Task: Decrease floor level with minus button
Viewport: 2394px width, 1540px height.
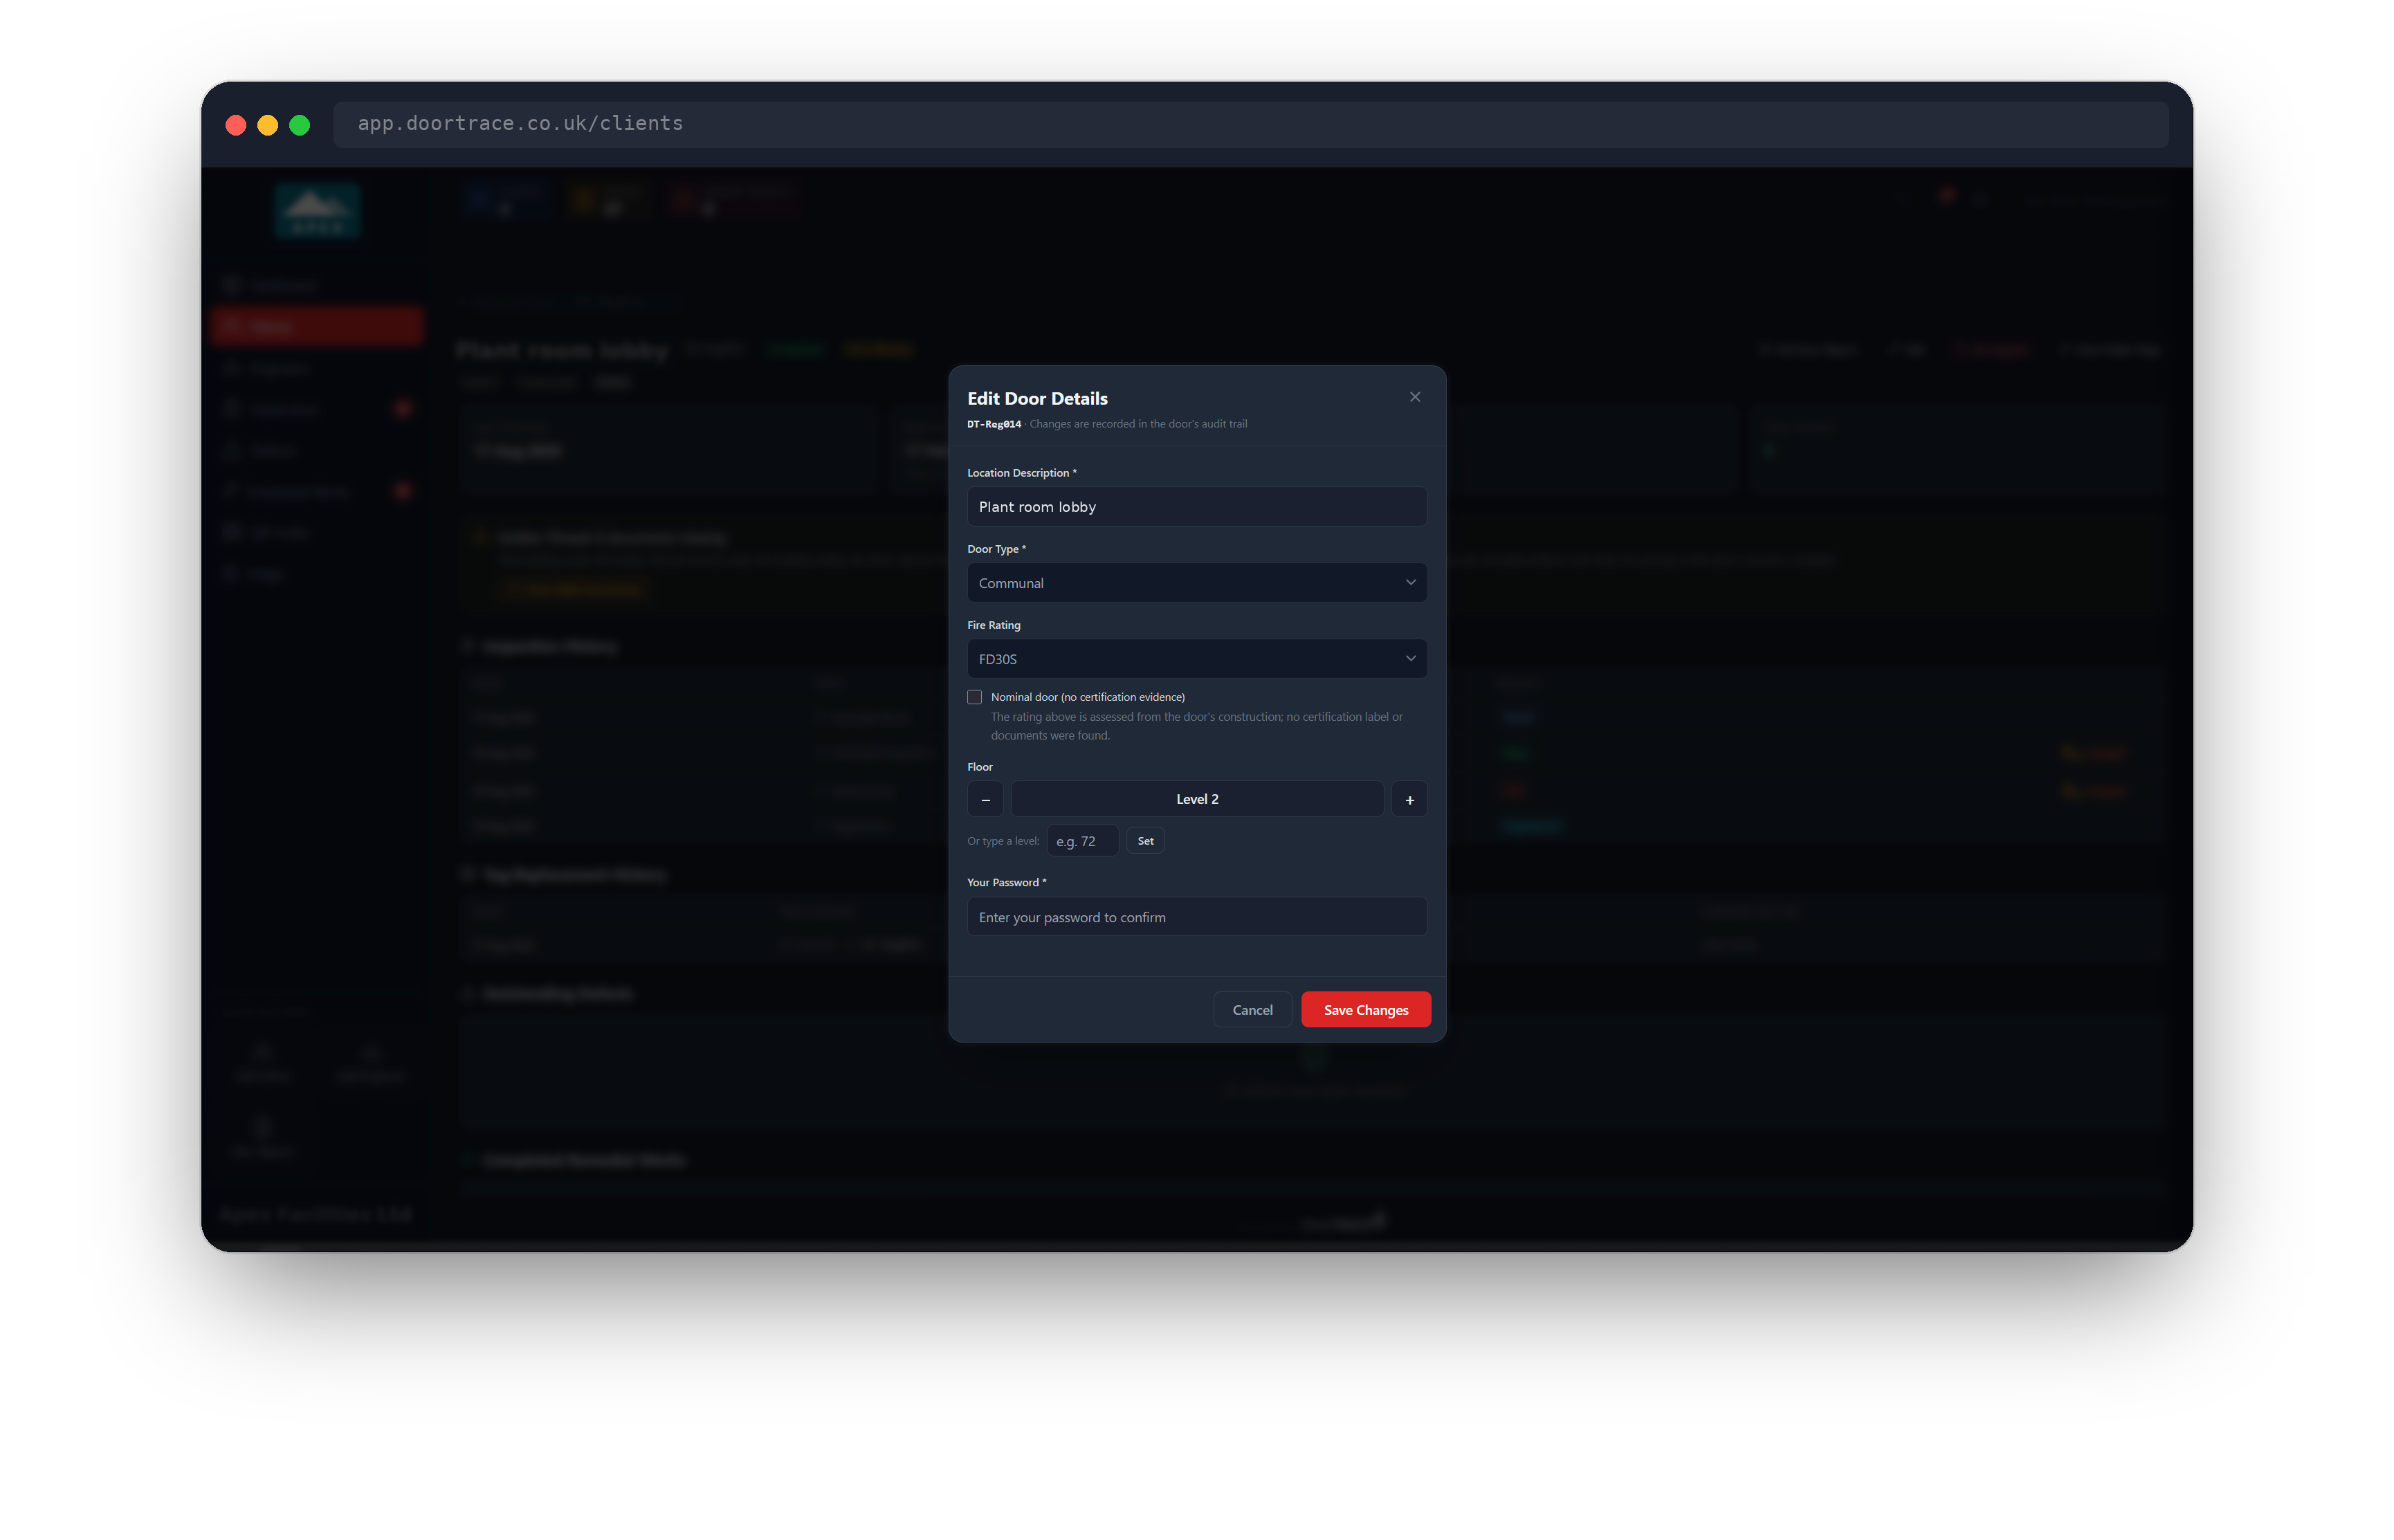Action: pos(985,799)
